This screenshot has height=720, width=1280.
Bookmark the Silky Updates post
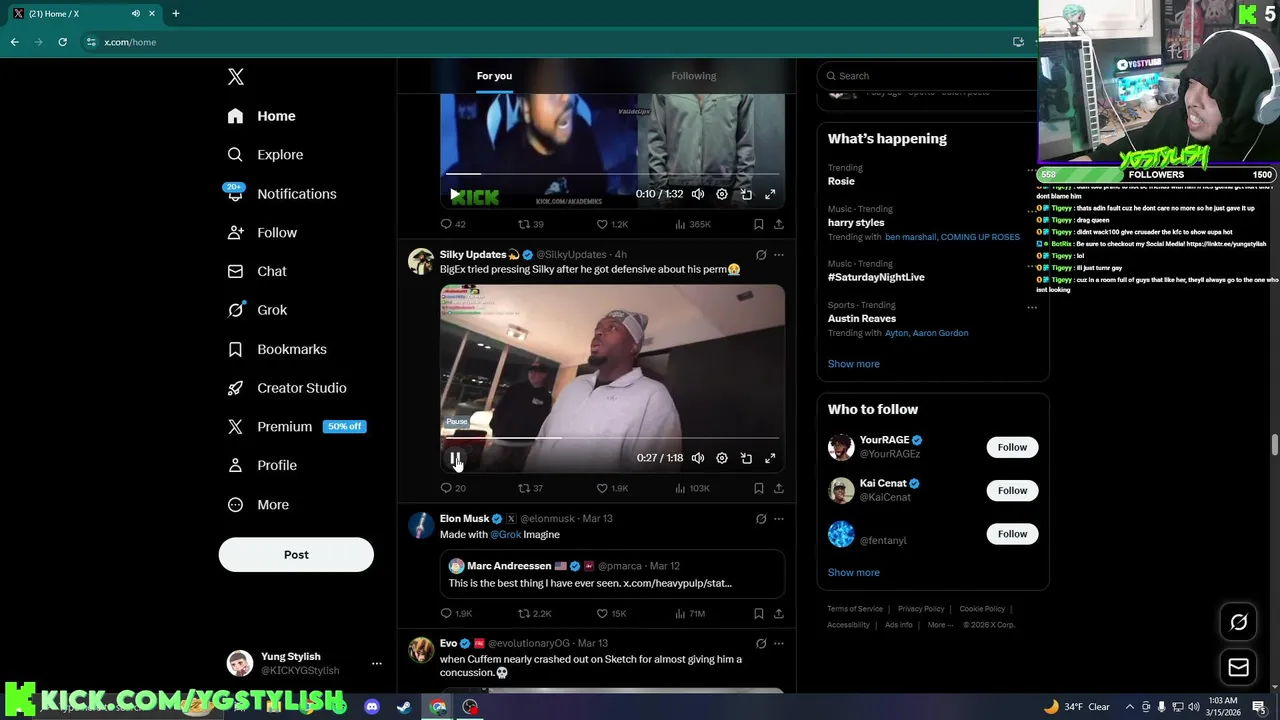(x=759, y=488)
